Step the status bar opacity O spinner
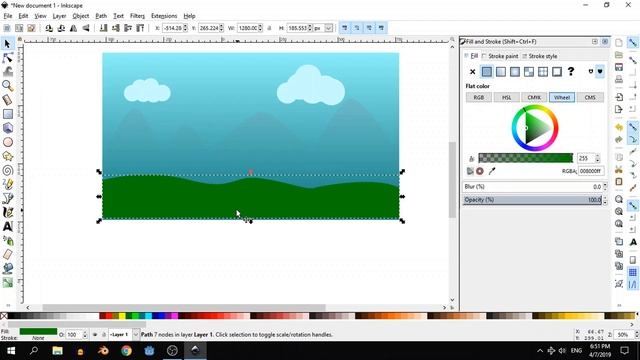Viewport: 640px width, 360px height. click(85, 334)
